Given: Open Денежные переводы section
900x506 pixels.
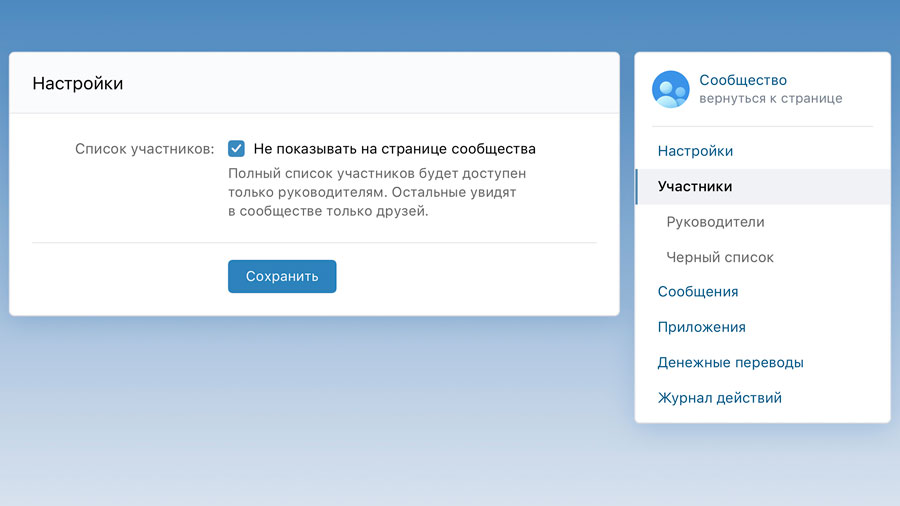Looking at the screenshot, I should pyautogui.click(x=731, y=363).
